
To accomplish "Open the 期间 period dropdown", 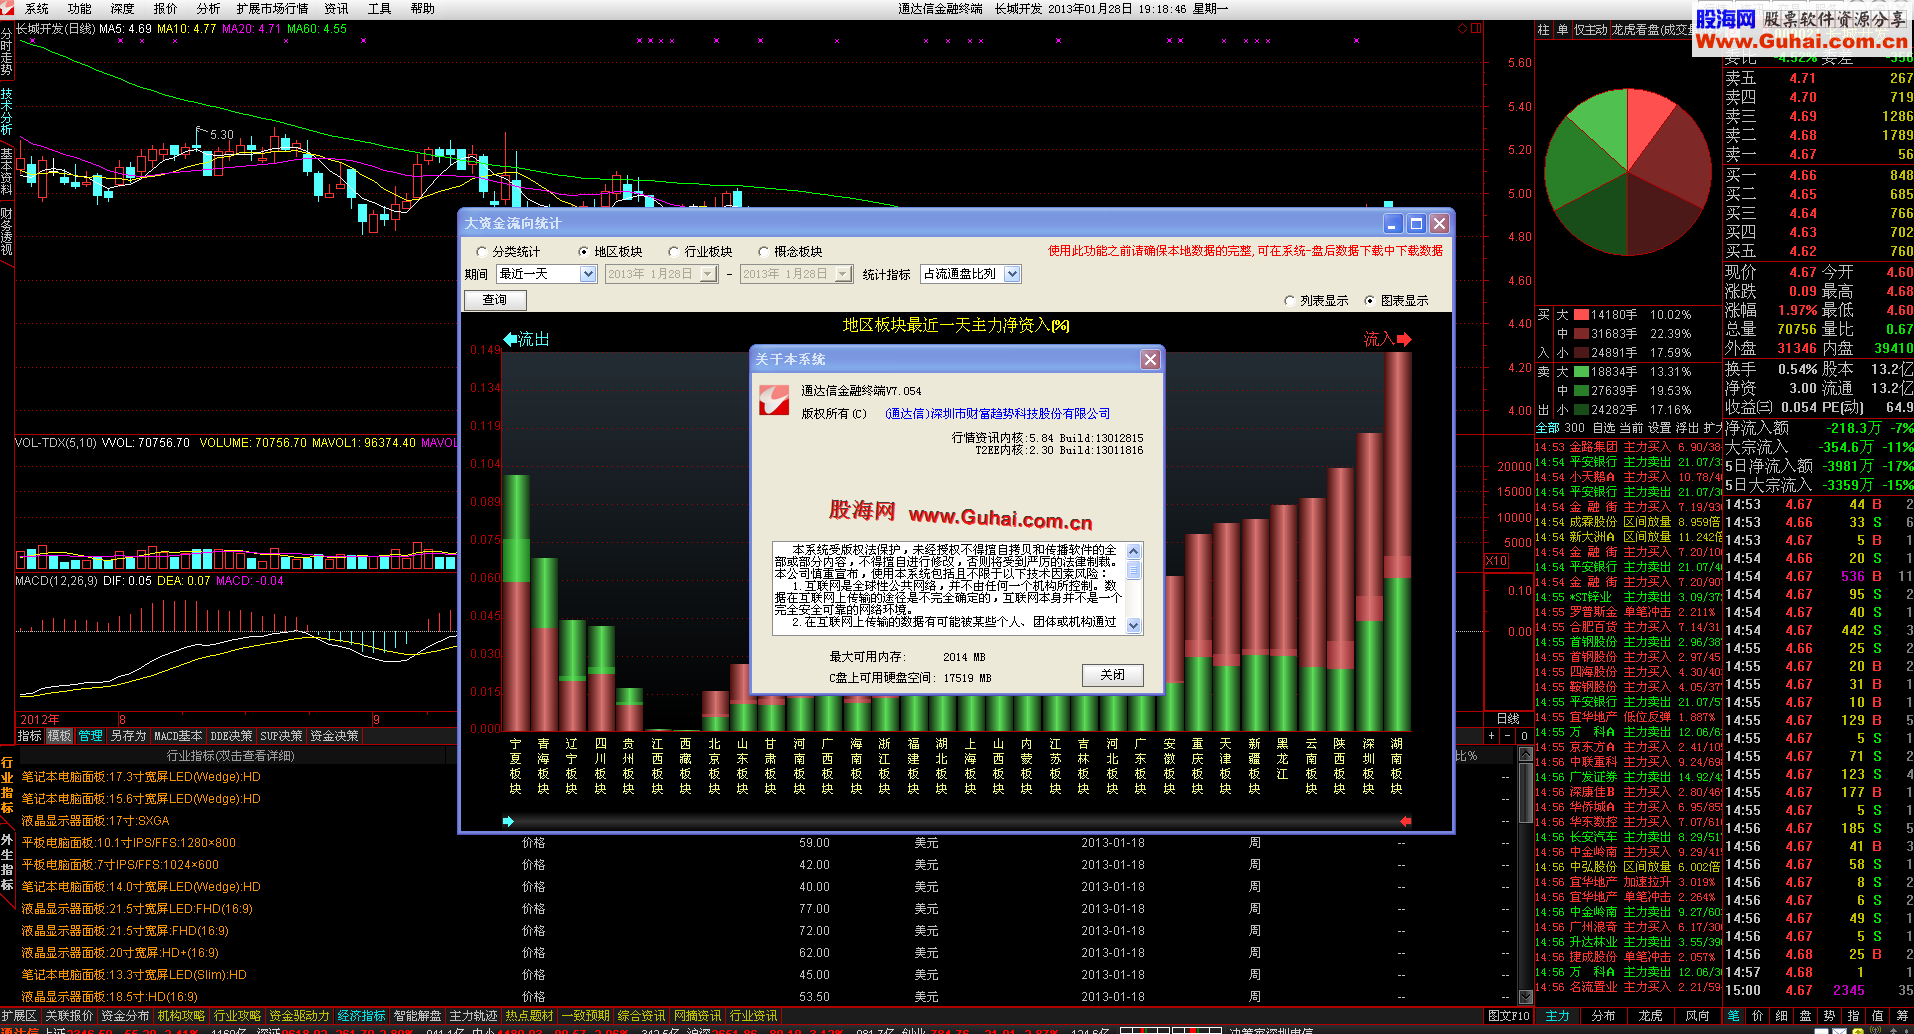I will pos(588,274).
